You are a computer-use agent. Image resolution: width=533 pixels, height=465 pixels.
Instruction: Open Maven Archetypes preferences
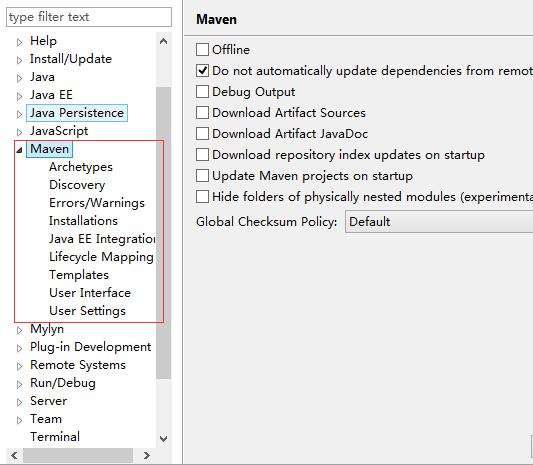[x=81, y=167]
